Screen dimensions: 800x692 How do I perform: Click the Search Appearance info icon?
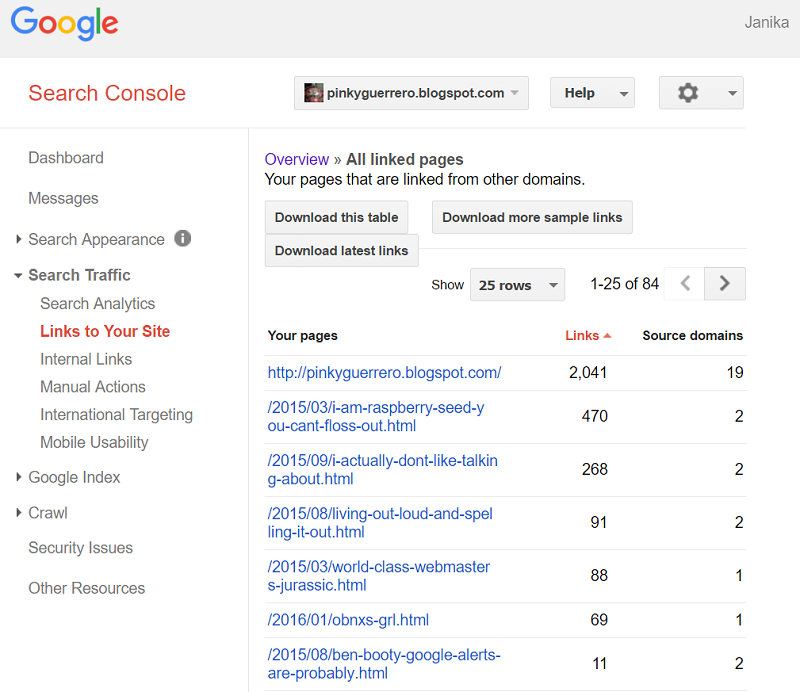(x=182, y=239)
